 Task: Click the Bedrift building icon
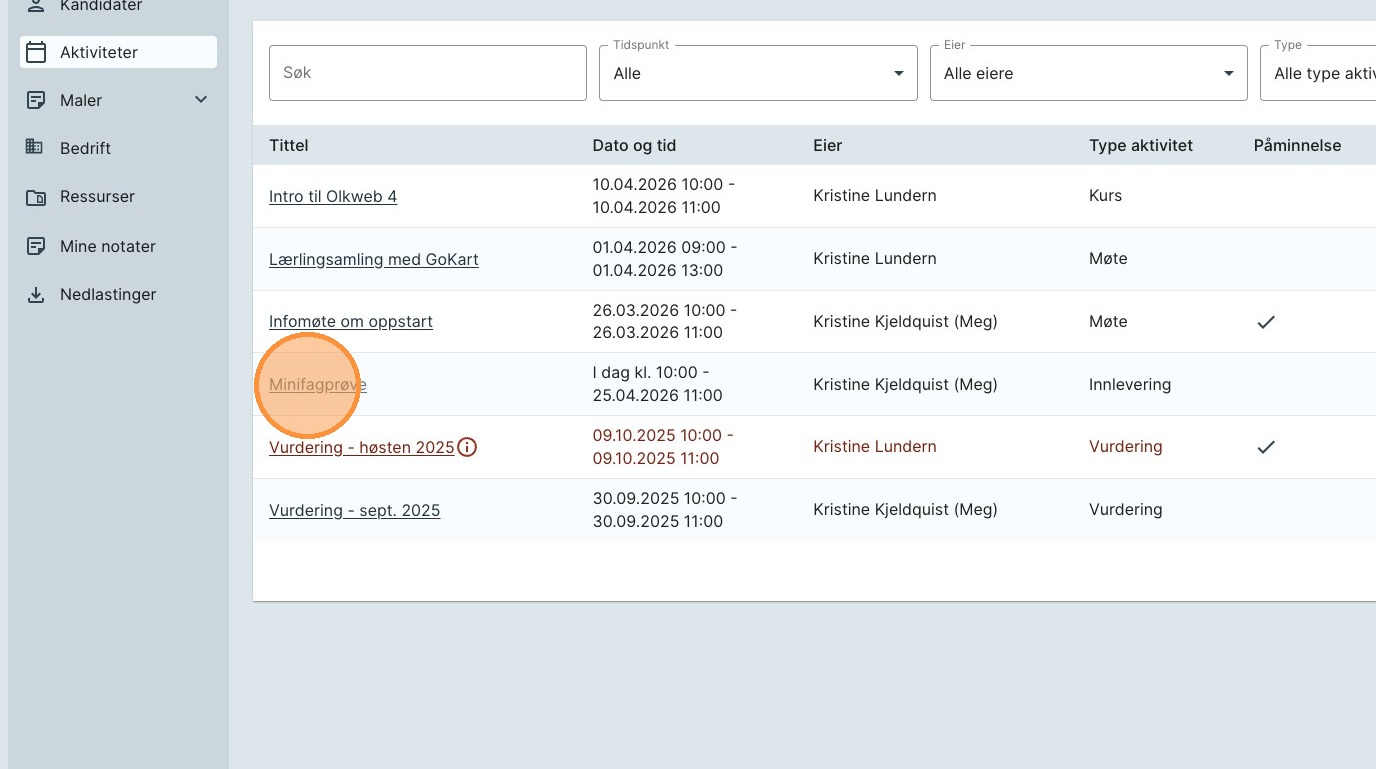(x=36, y=148)
